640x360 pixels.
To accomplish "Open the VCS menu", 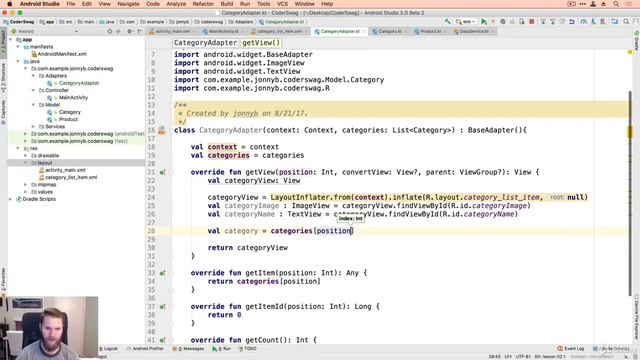I will click(282, 4).
